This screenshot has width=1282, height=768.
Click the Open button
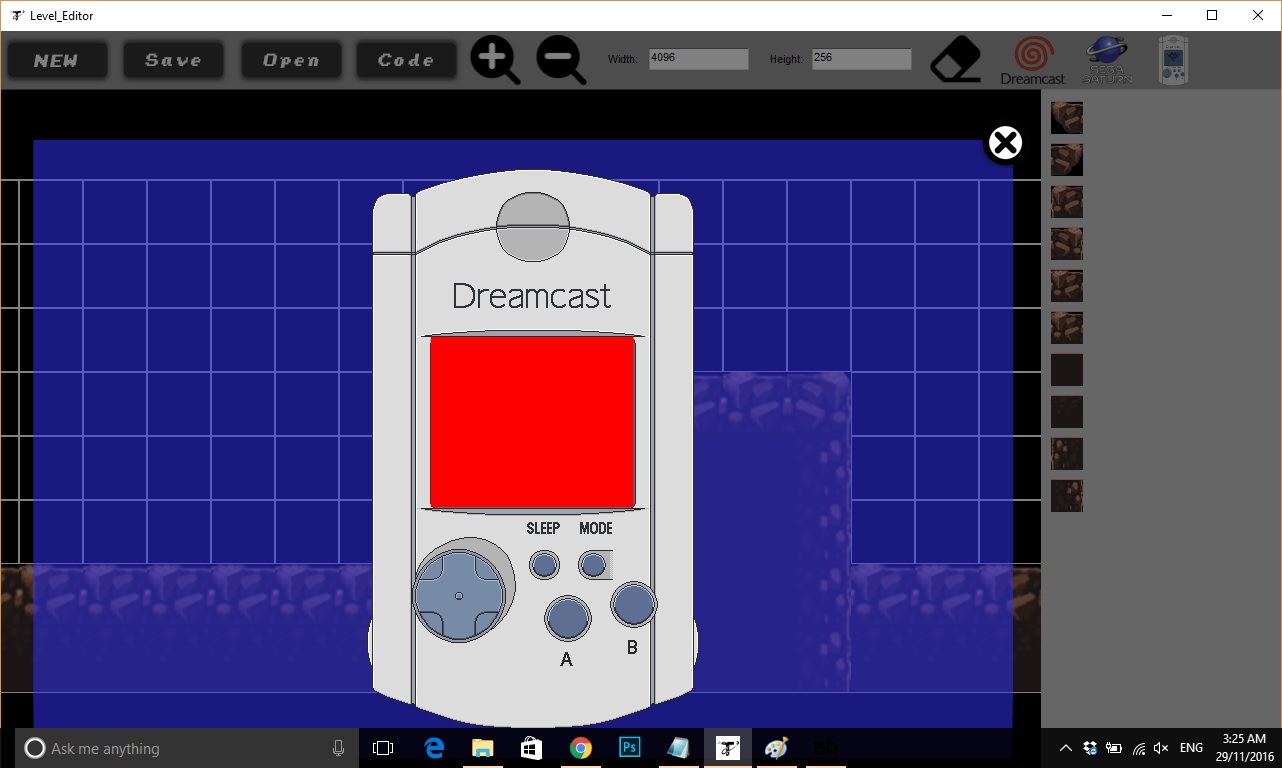(291, 60)
